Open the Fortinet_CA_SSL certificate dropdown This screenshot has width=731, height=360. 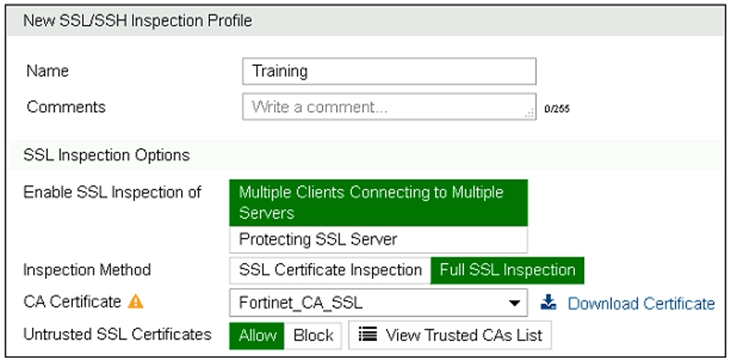coord(378,303)
